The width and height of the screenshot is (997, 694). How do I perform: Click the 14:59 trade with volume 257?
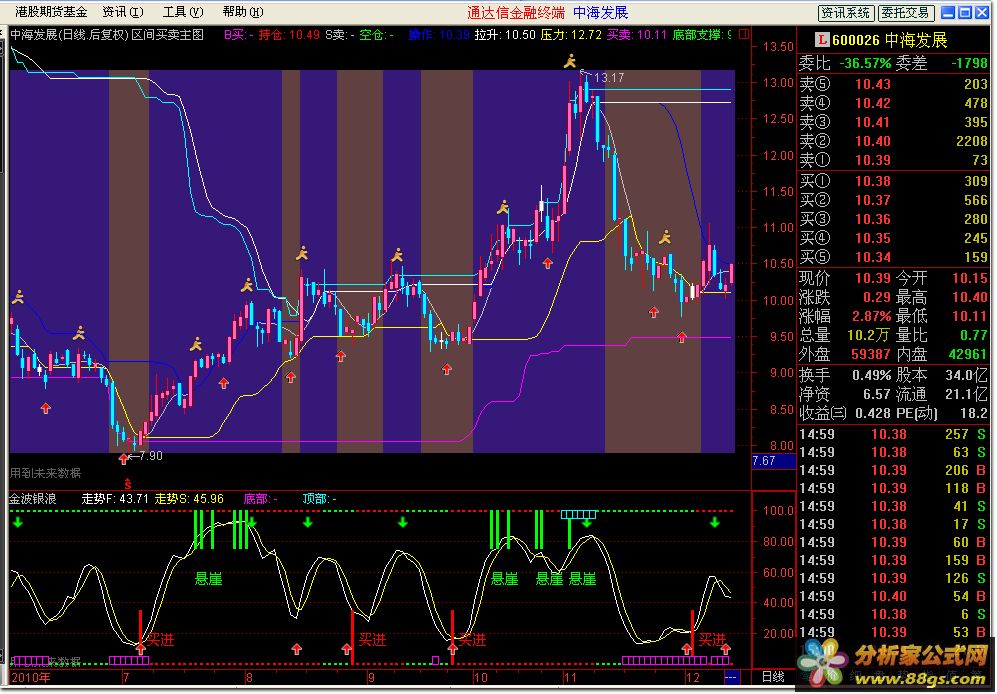[893, 434]
